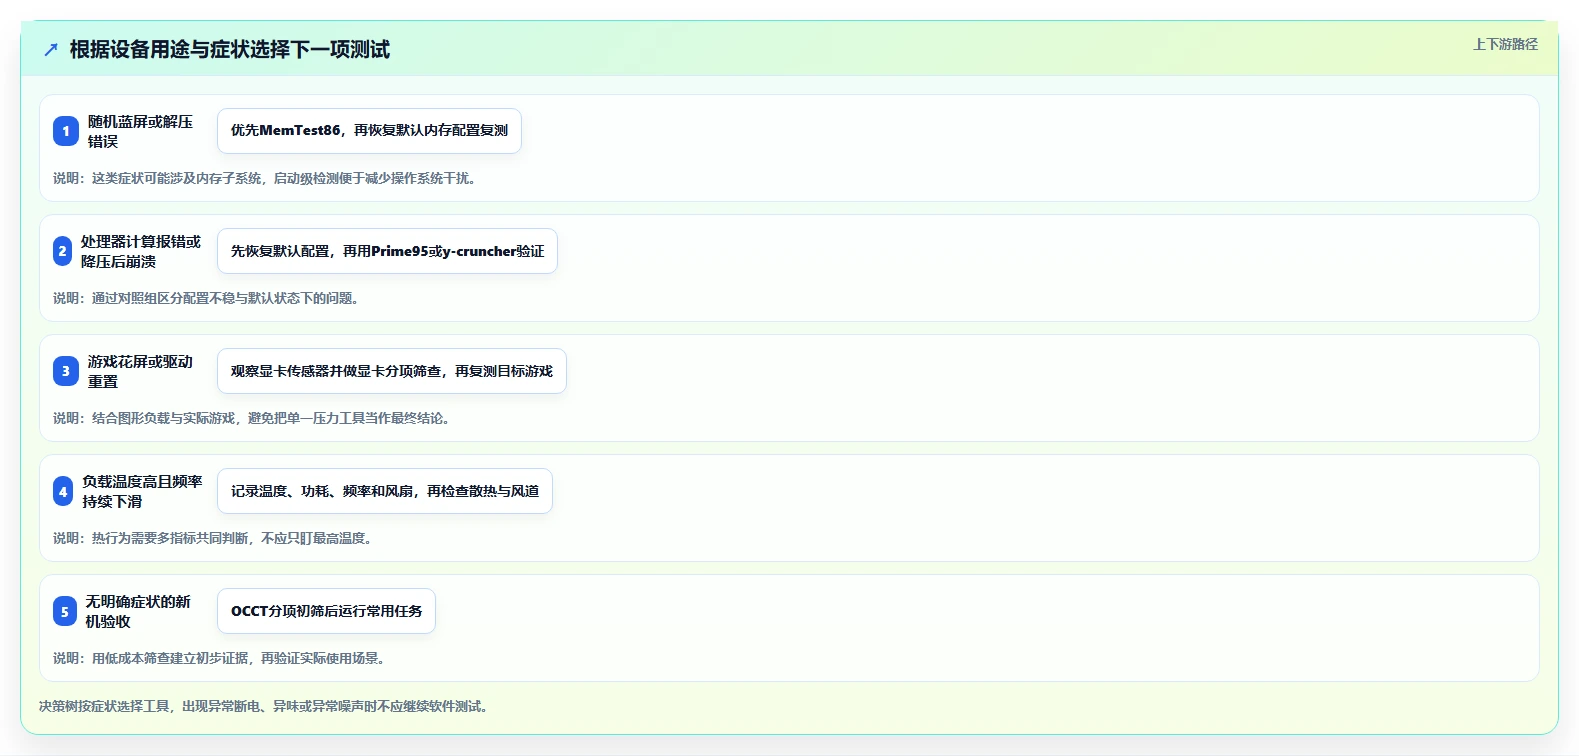This screenshot has width=1579, height=756.
Task: Click step number 2 badge
Action: pos(62,251)
